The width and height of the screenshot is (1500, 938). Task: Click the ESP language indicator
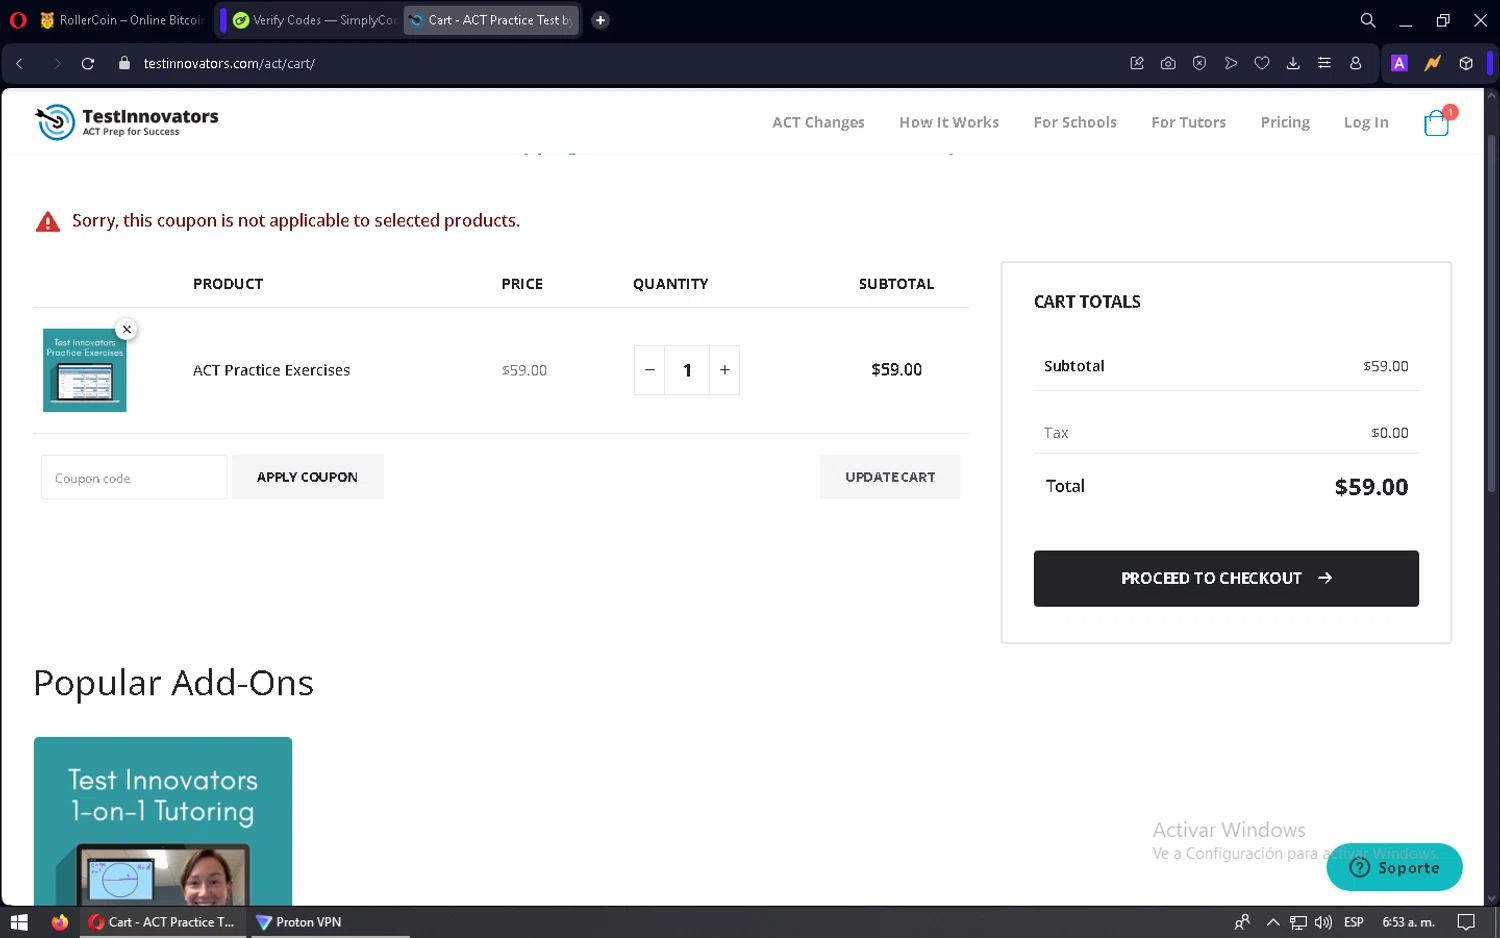coord(1354,922)
